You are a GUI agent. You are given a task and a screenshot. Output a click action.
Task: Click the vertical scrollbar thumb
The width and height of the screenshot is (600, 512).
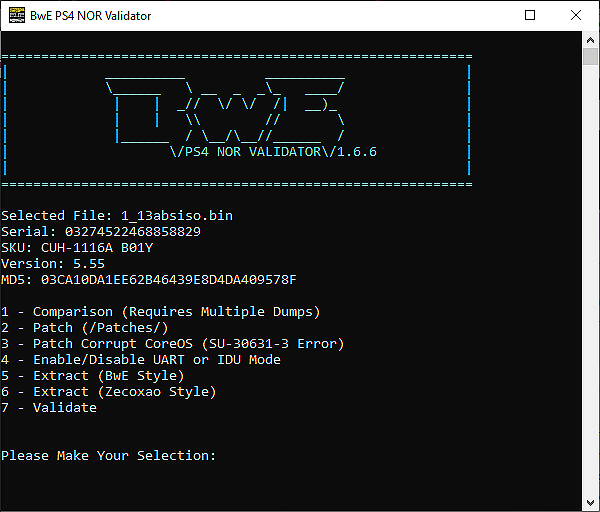tap(590, 57)
